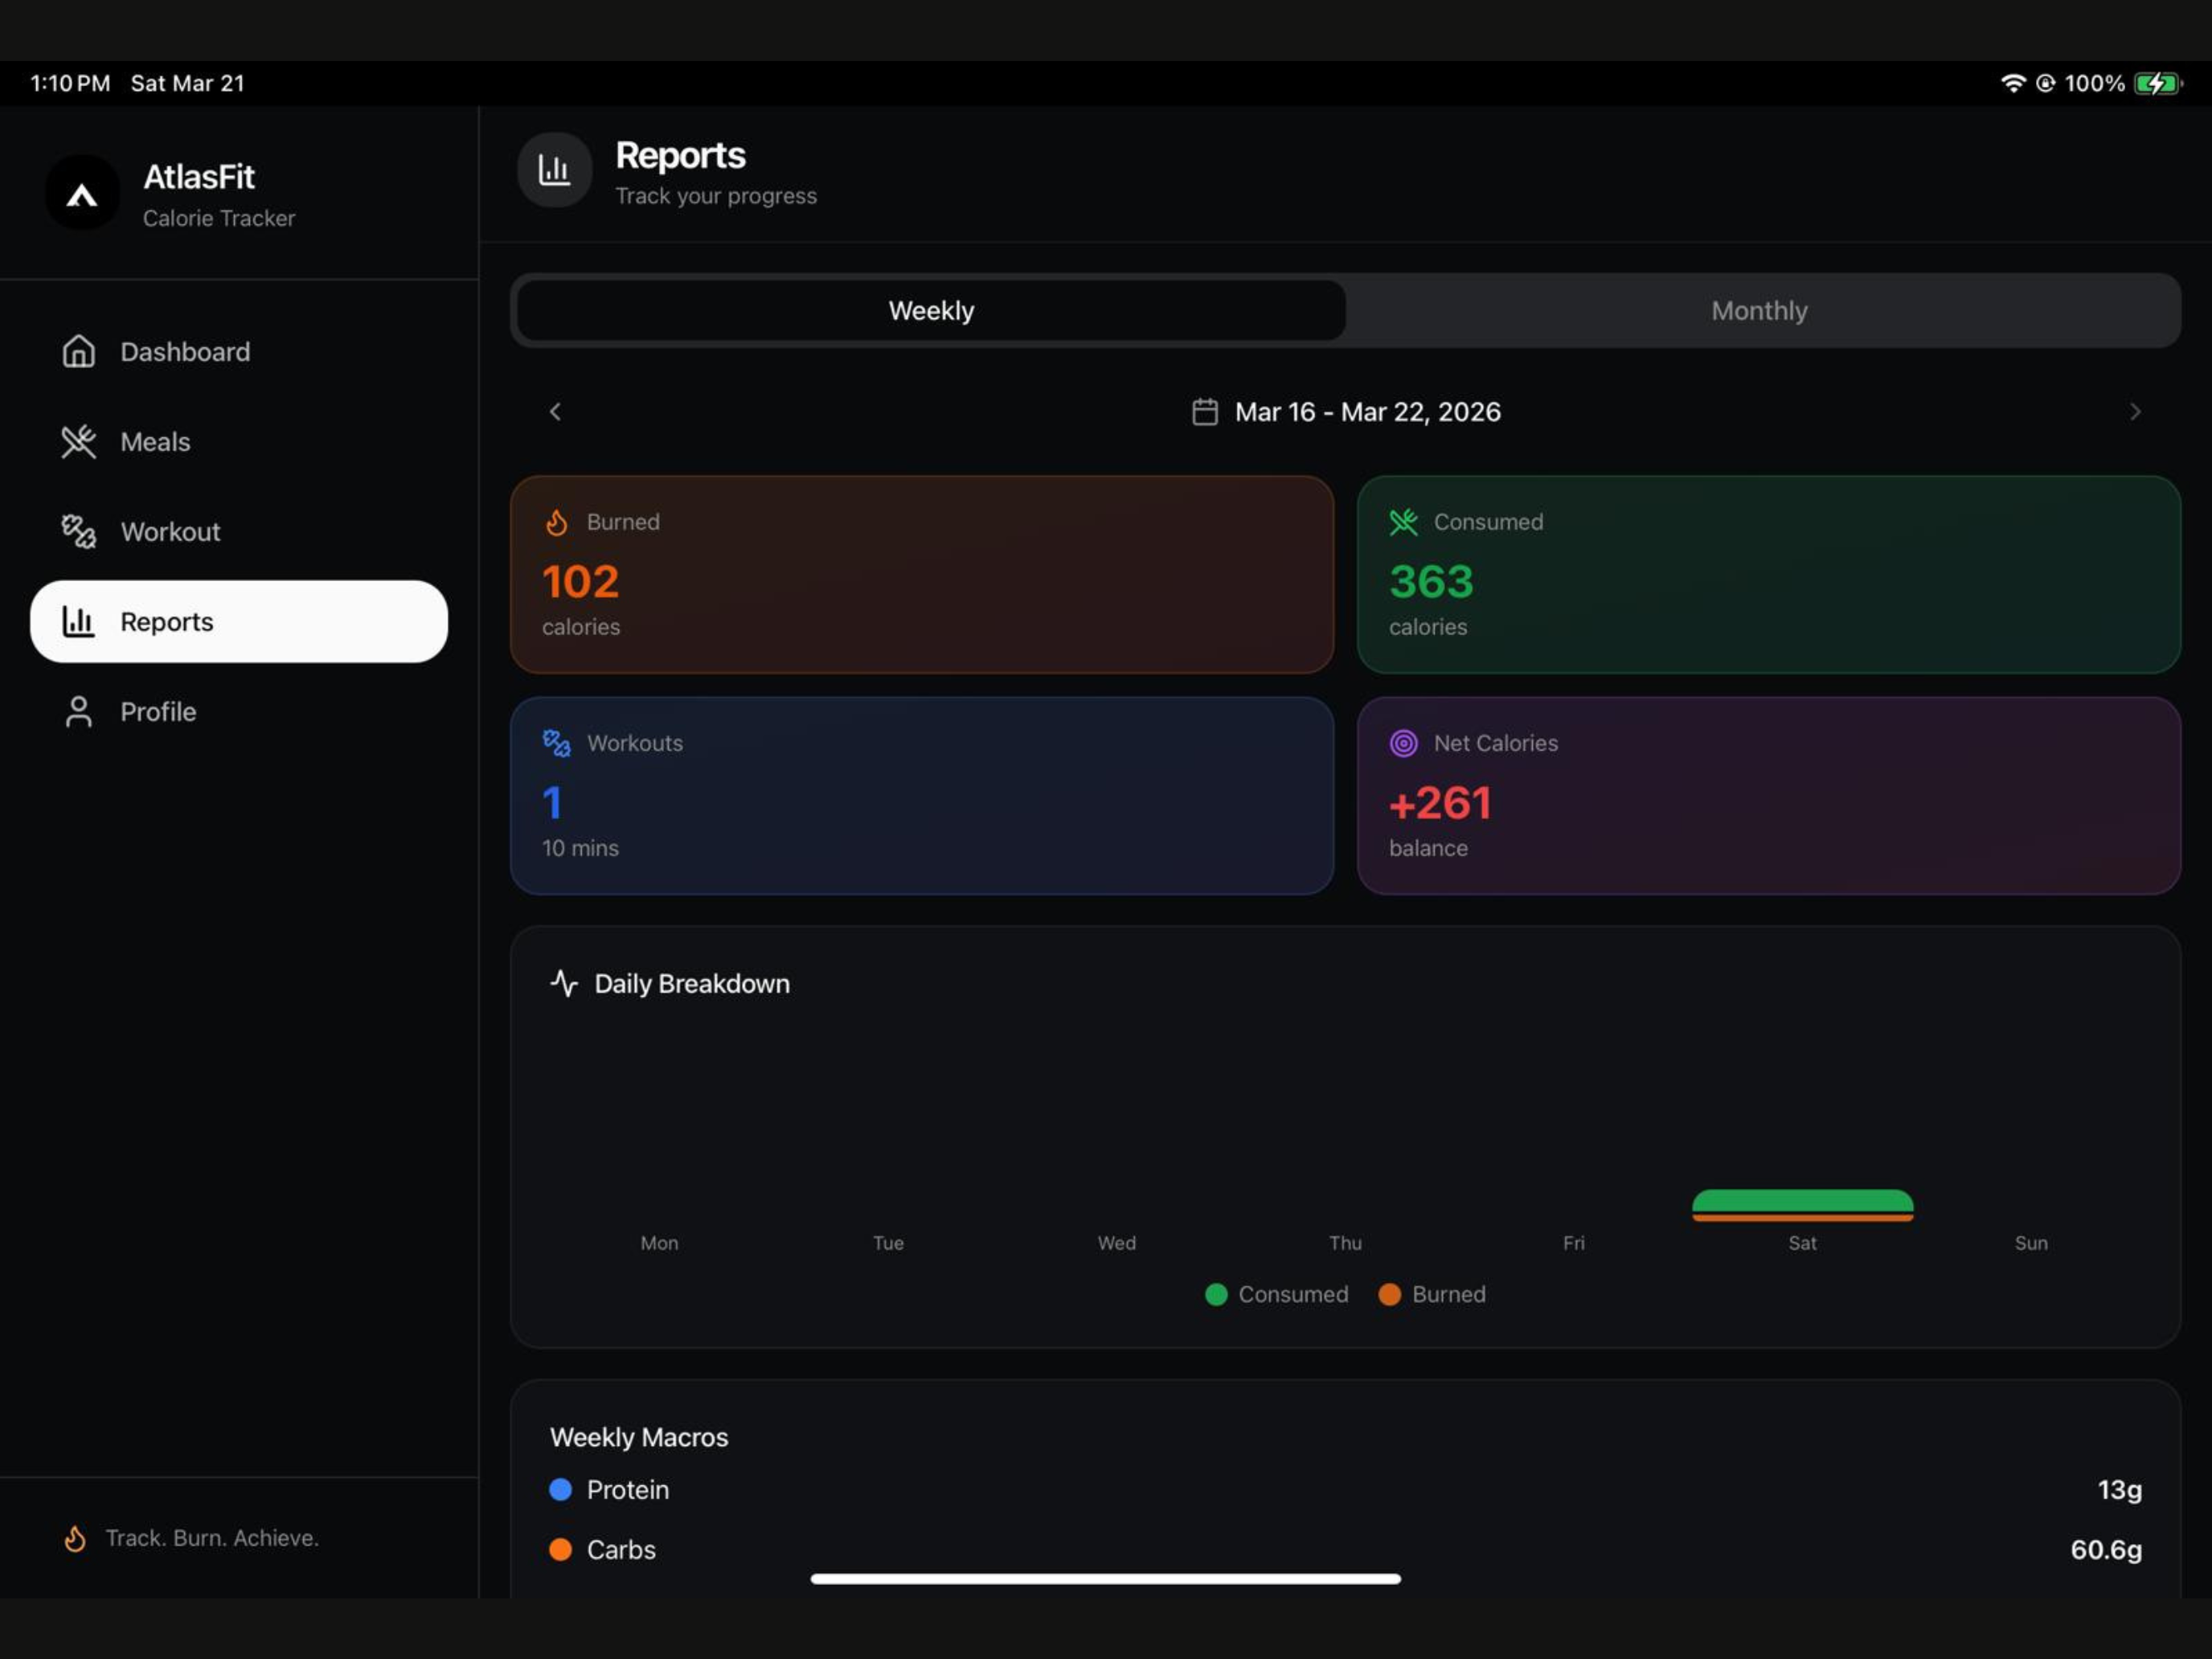Click the battery charging icon

(2157, 83)
